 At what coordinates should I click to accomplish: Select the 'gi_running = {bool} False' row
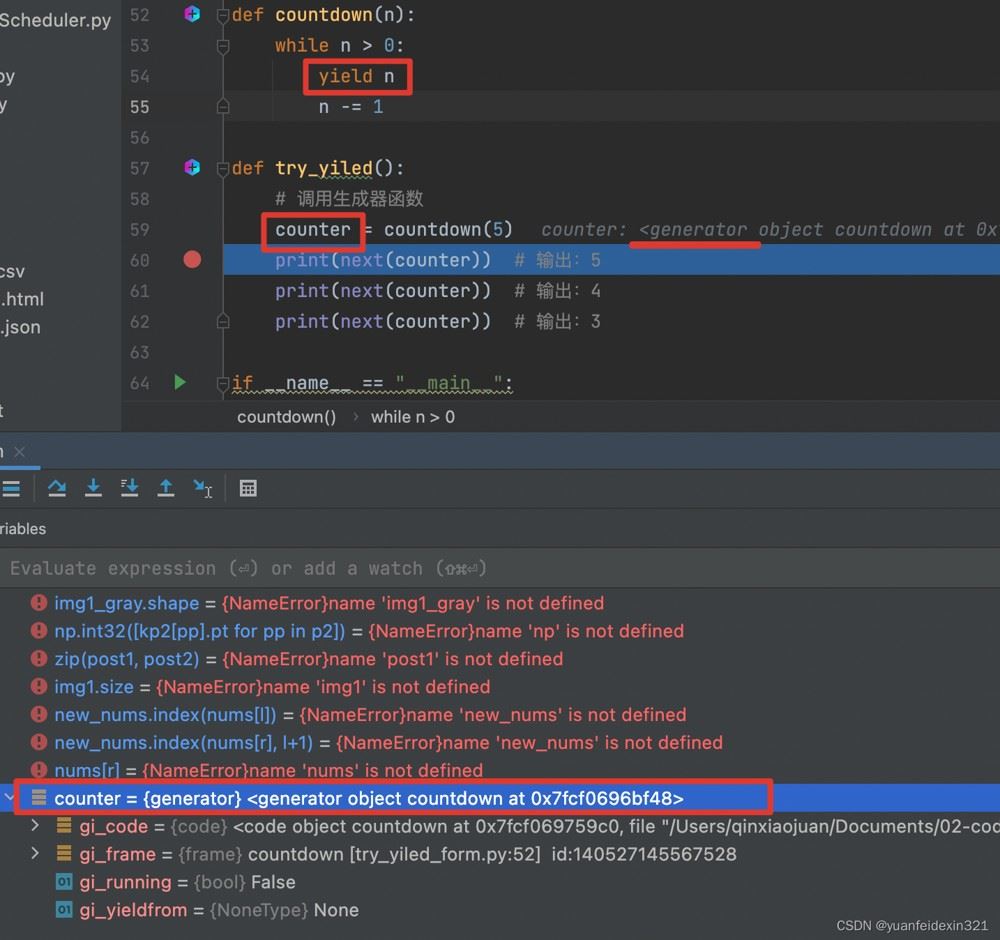(500, 882)
